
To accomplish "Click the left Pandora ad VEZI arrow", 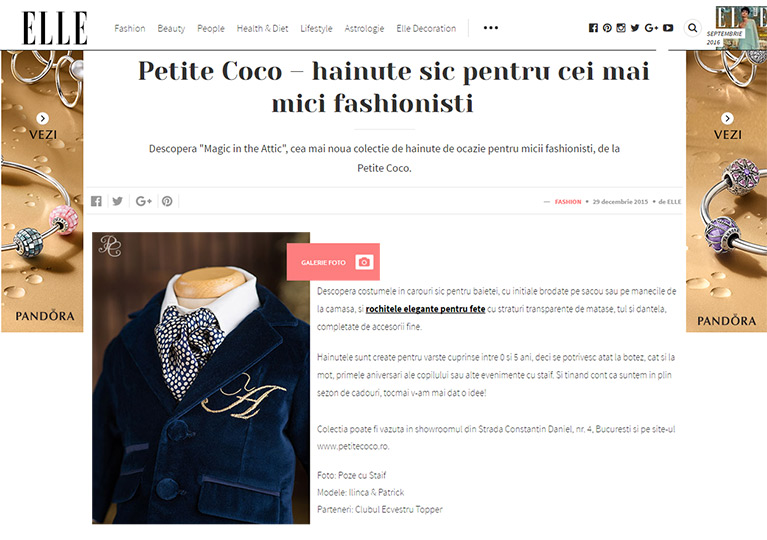I will point(43,118).
